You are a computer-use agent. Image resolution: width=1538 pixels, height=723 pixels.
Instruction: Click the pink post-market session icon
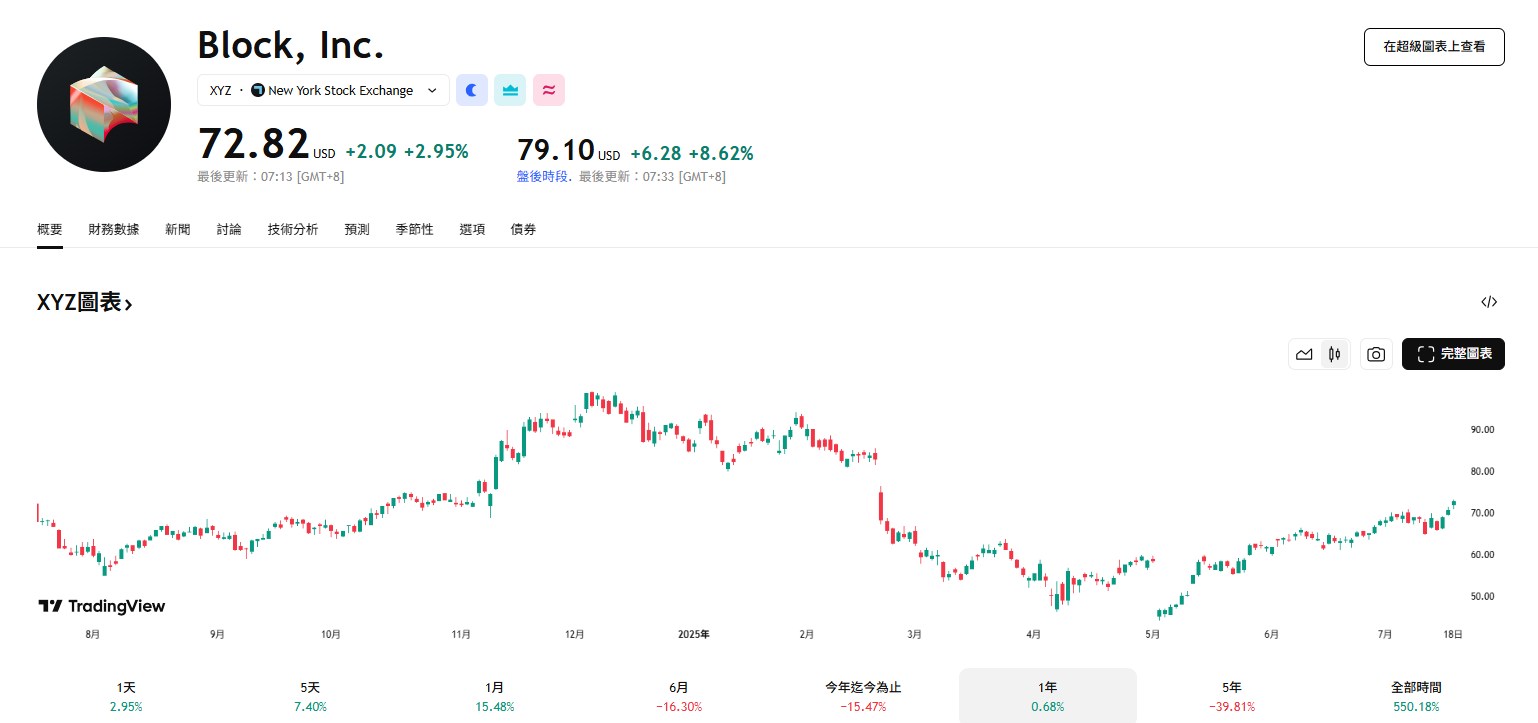pos(548,90)
